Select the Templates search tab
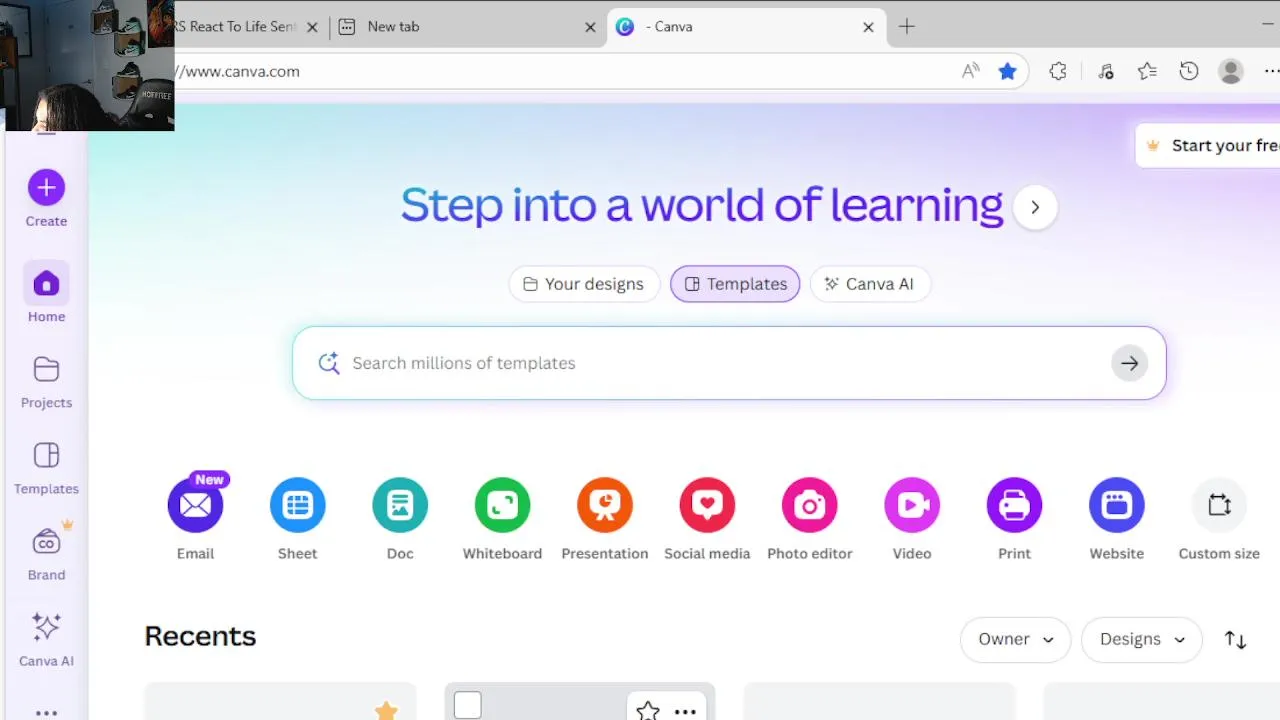Viewport: 1280px width, 720px height. [735, 284]
